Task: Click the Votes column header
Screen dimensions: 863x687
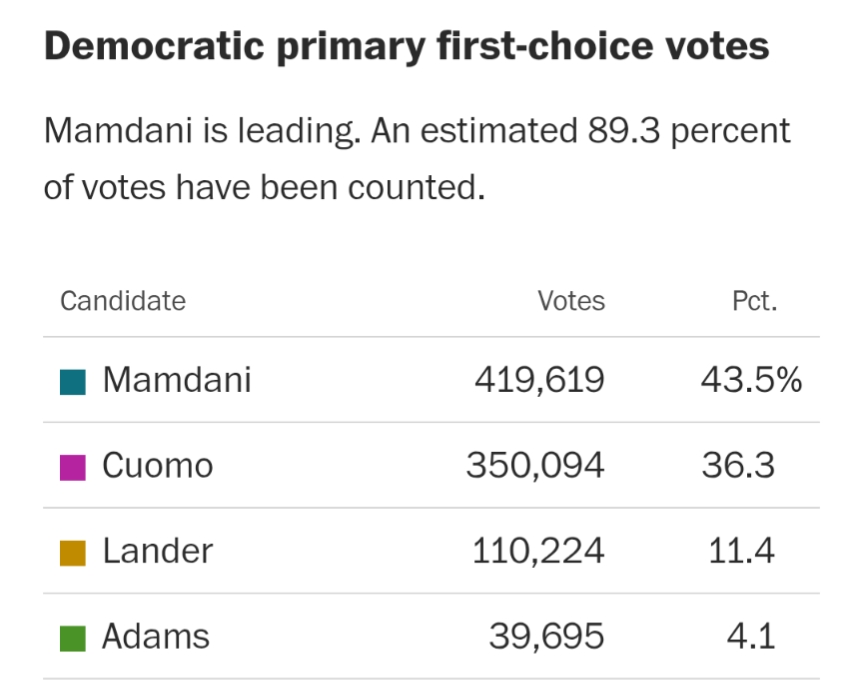Action: [571, 301]
